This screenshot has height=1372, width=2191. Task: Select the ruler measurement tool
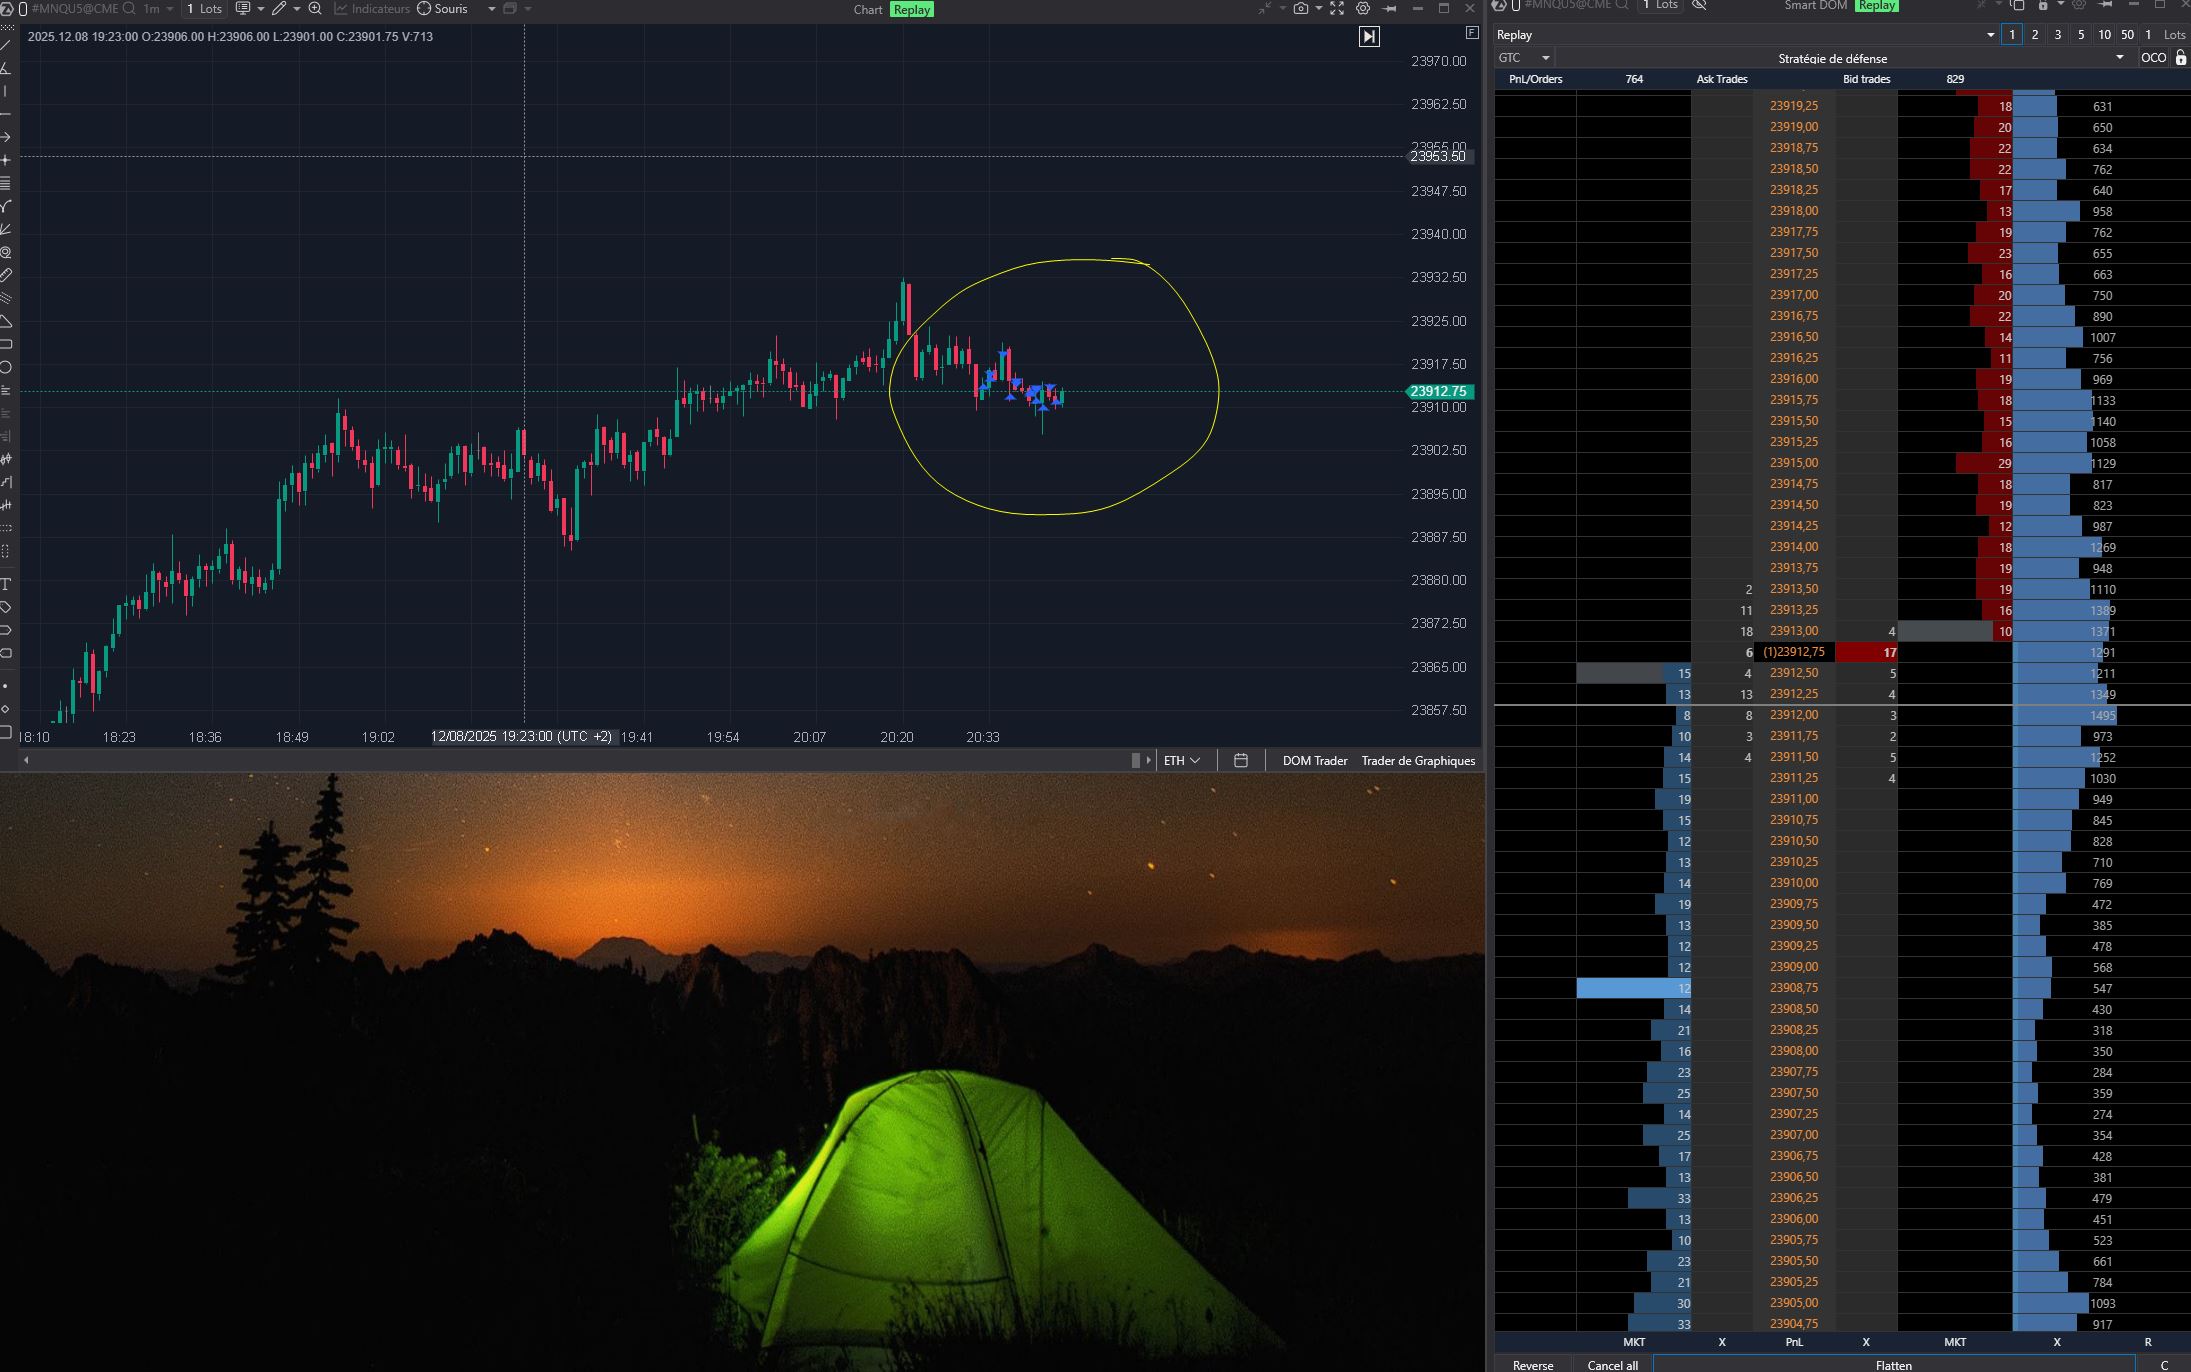[6, 275]
